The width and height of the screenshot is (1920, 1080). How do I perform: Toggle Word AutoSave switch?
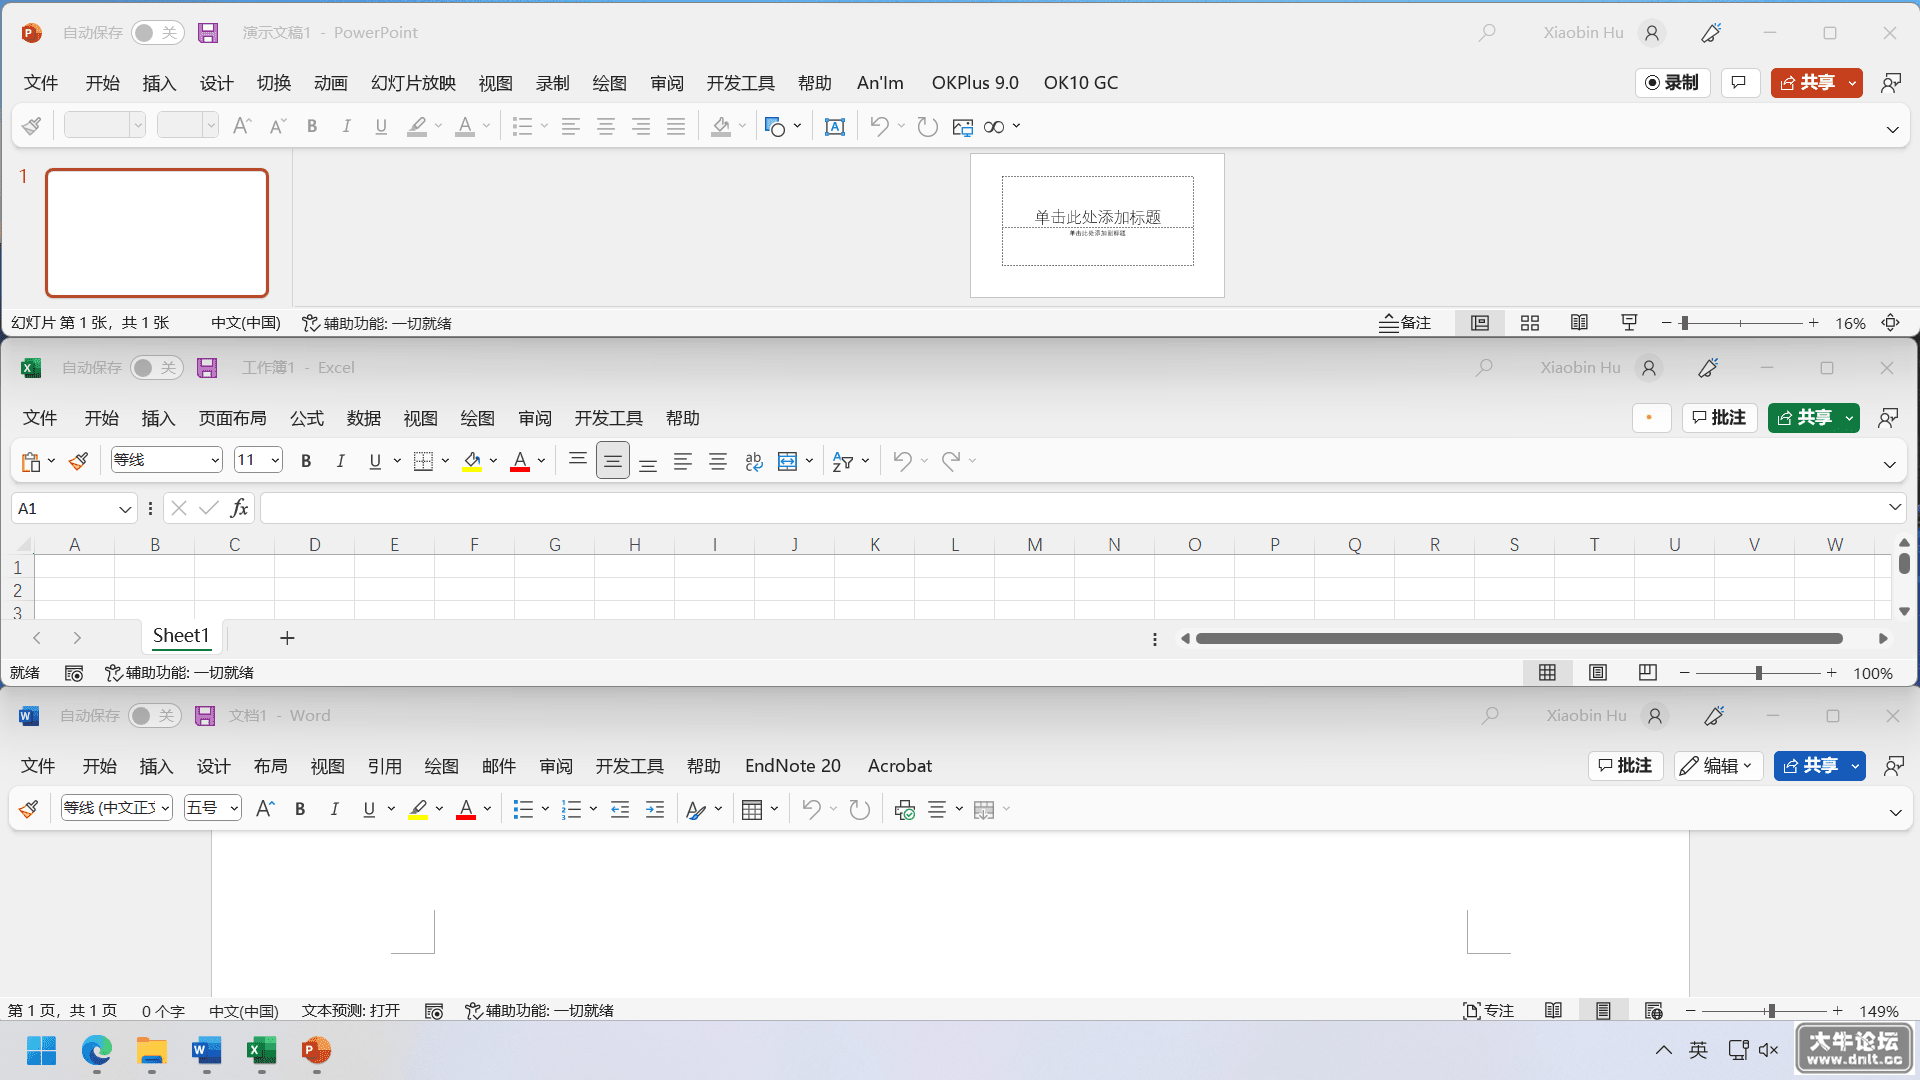(154, 716)
